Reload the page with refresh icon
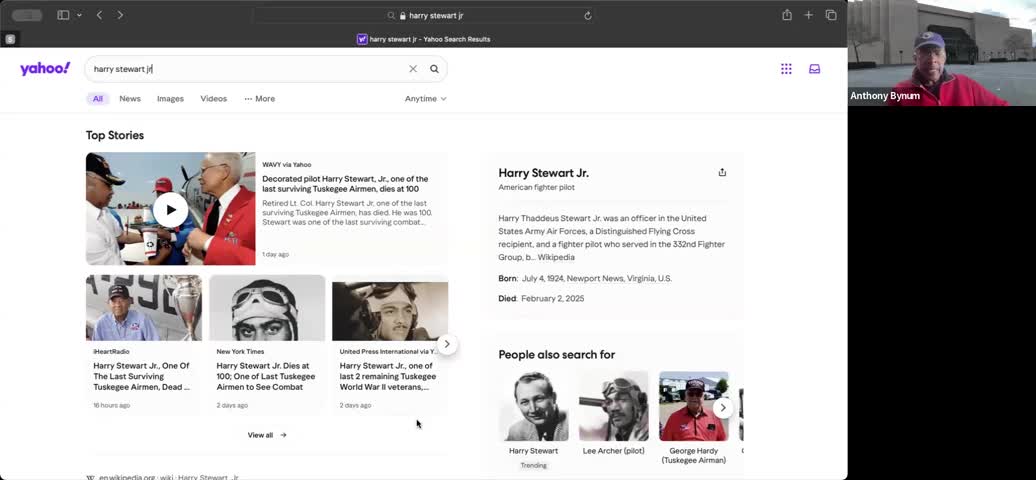Image resolution: width=1036 pixels, height=480 pixels. 587,15
